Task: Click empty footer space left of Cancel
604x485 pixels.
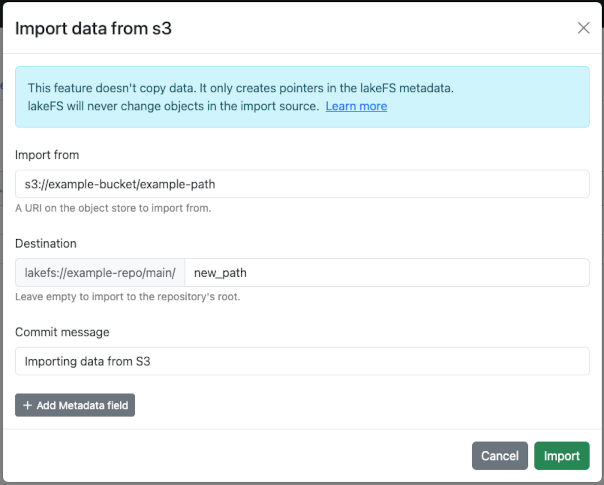Action: pyautogui.click(x=240, y=456)
